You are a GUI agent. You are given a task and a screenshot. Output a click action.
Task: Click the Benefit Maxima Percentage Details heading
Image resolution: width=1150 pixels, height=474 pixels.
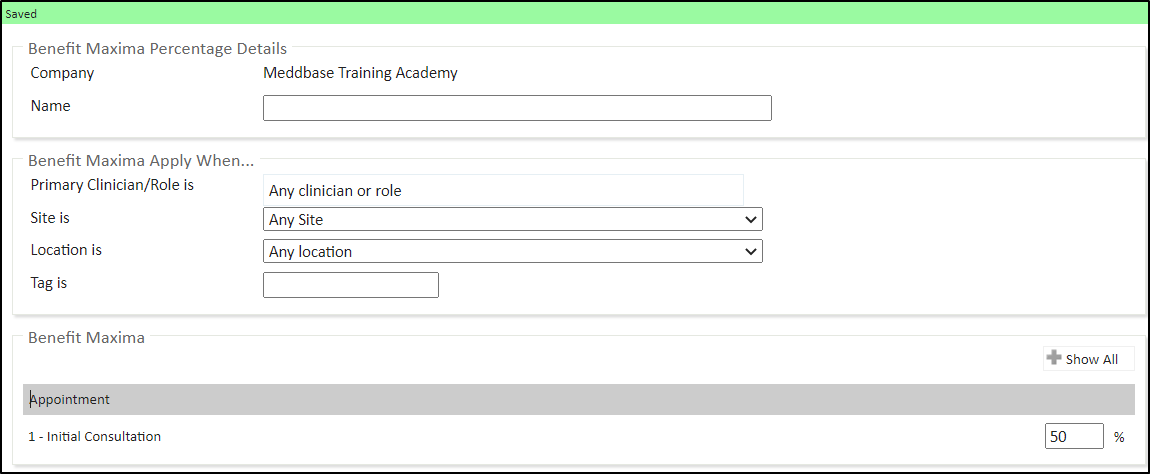coord(157,48)
